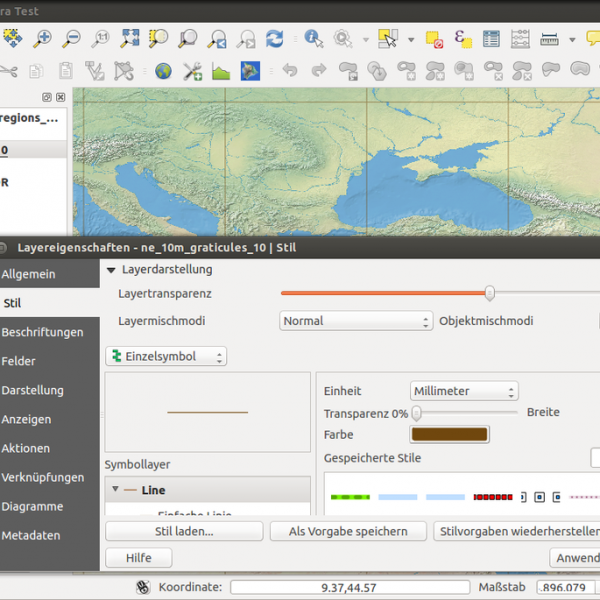Open the Run Feature Action dropdown arrow

coord(366,39)
